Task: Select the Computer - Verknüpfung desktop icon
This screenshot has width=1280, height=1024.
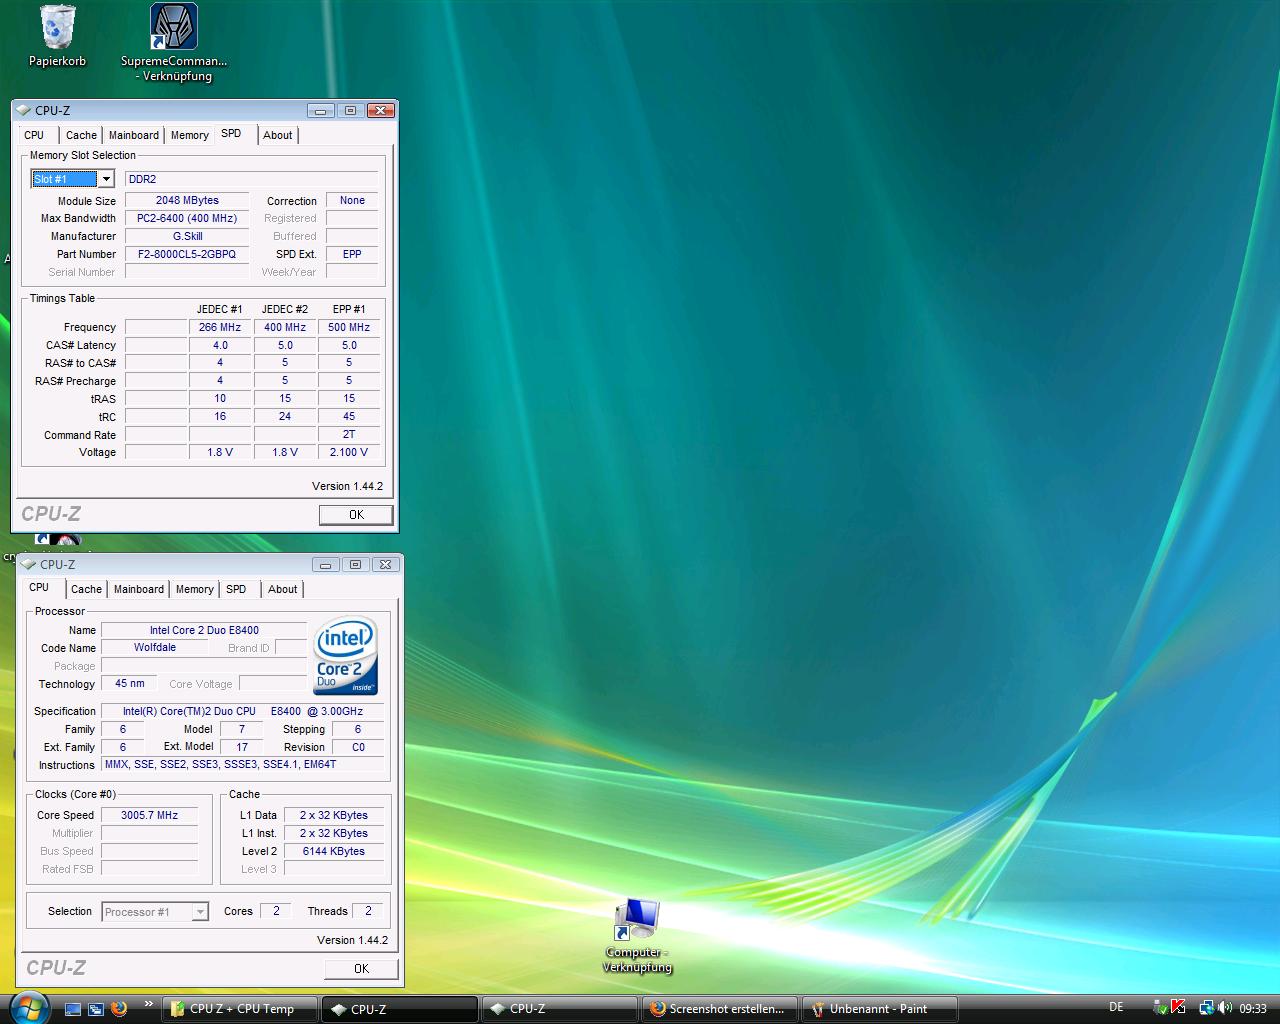Action: click(x=636, y=936)
